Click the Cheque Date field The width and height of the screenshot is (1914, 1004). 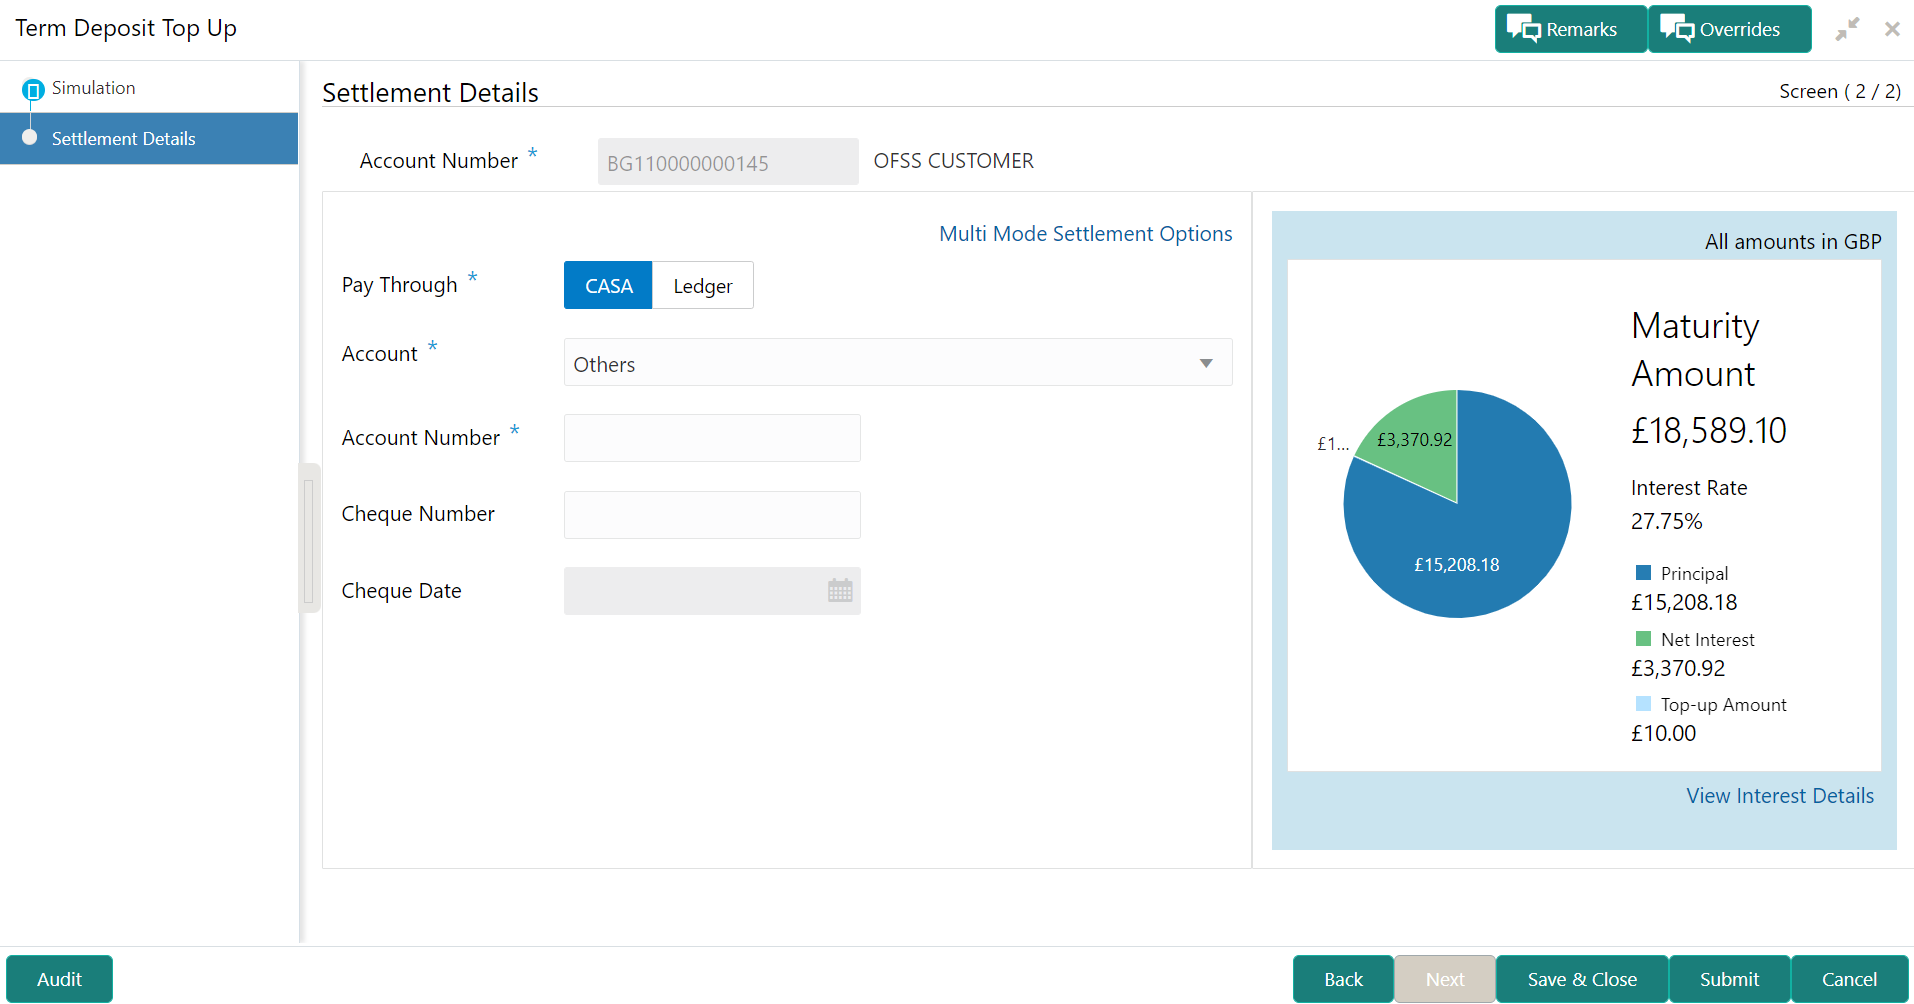(712, 591)
